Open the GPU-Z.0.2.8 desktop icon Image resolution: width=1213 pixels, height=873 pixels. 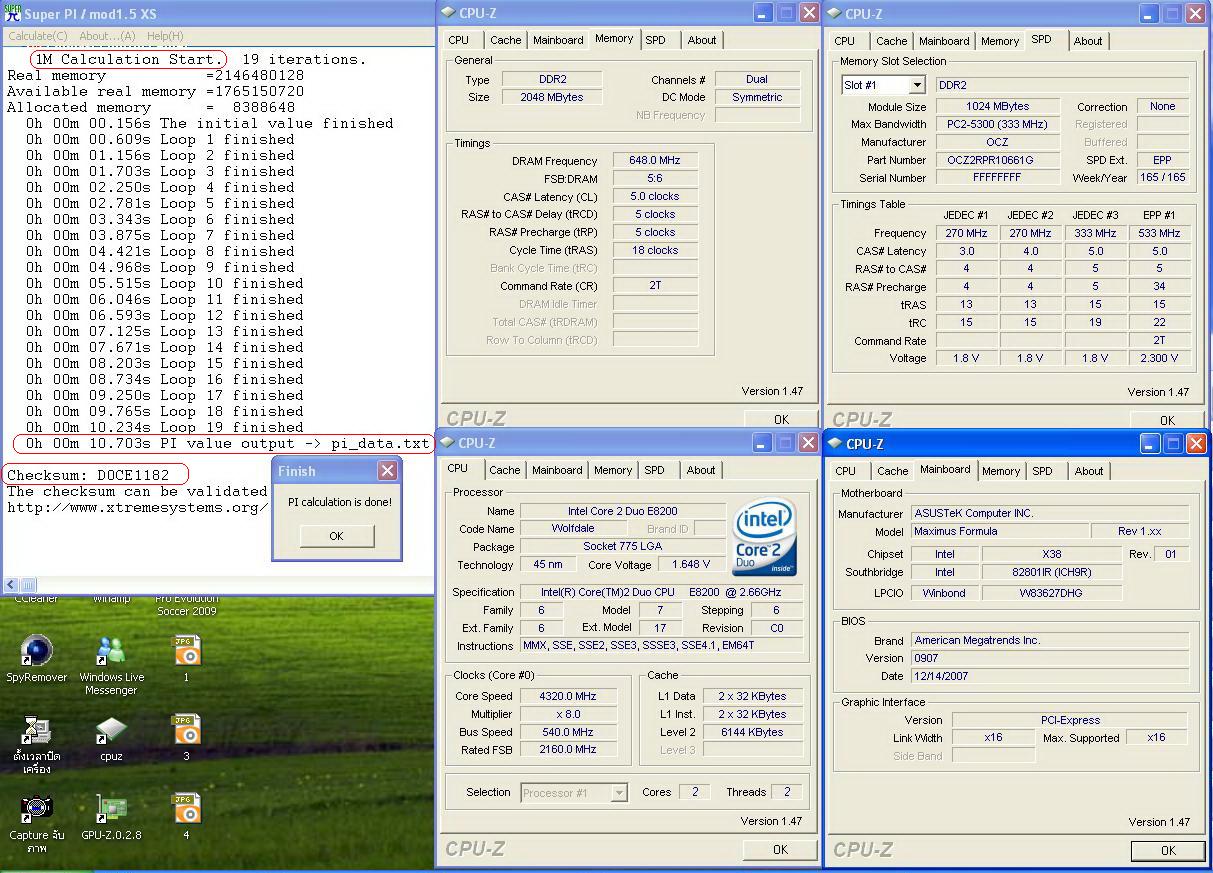pyautogui.click(x=111, y=817)
